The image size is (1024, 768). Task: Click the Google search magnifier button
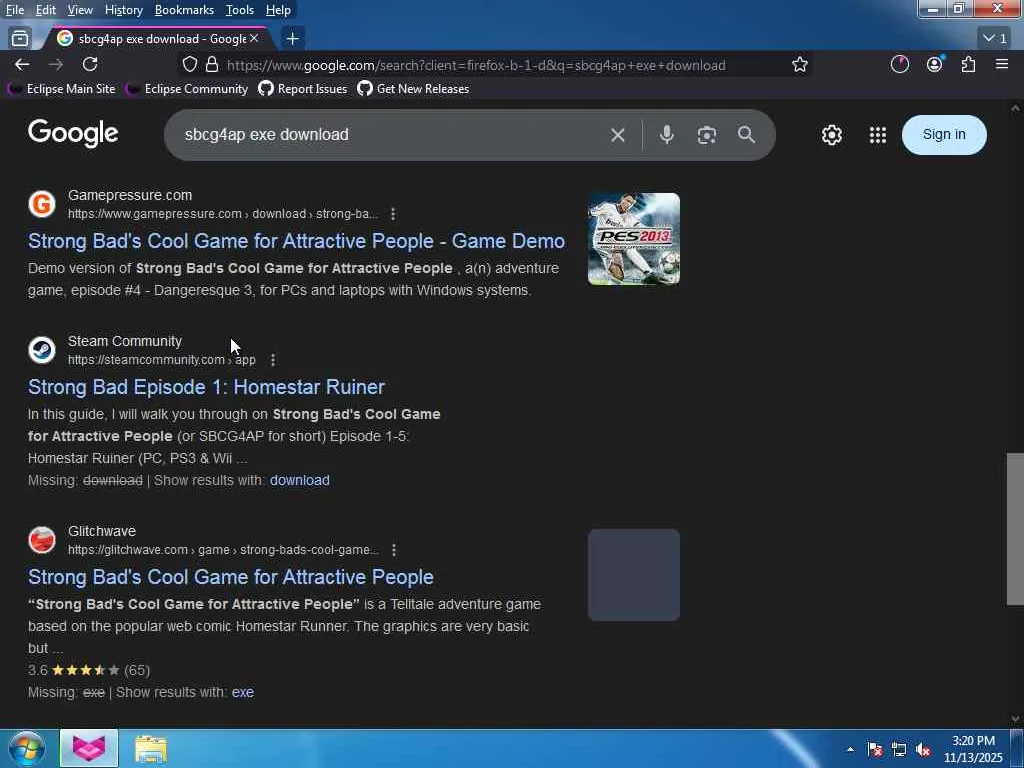746,135
